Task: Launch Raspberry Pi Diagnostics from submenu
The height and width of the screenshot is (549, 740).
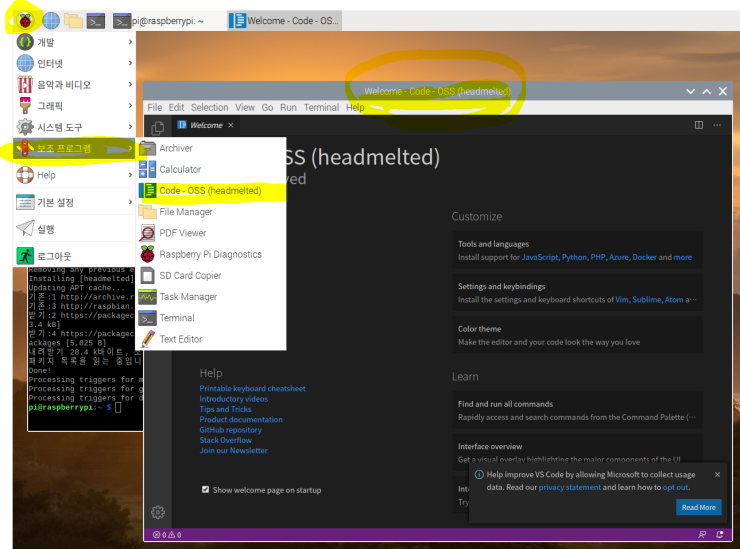Action: pyautogui.click(x=211, y=254)
